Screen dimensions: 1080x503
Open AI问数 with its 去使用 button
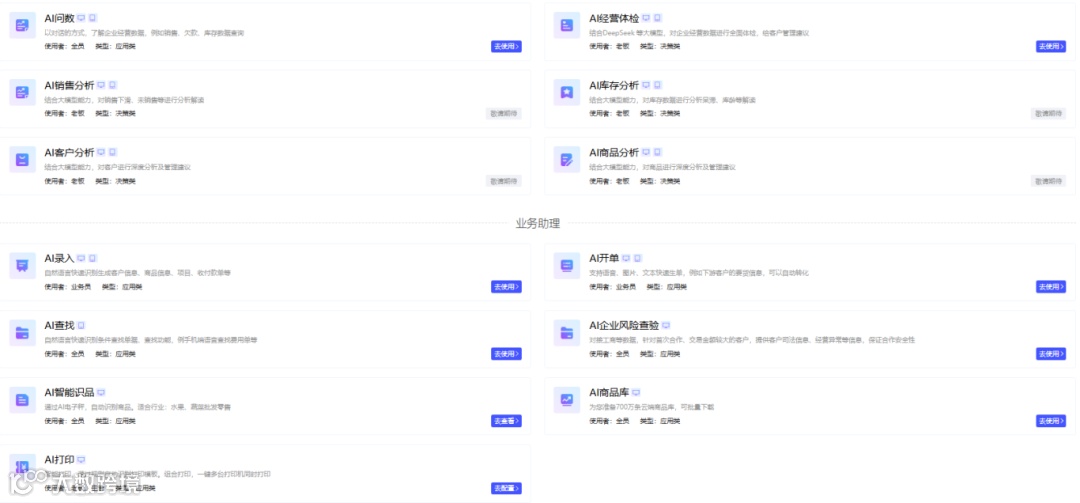click(506, 47)
